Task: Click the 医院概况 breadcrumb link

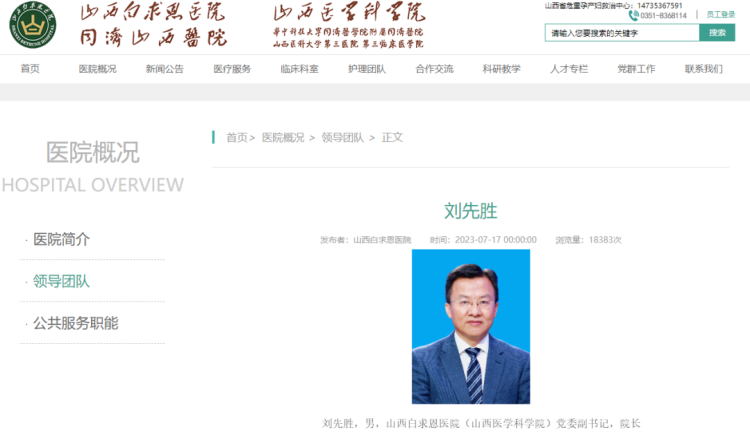Action: (283, 138)
